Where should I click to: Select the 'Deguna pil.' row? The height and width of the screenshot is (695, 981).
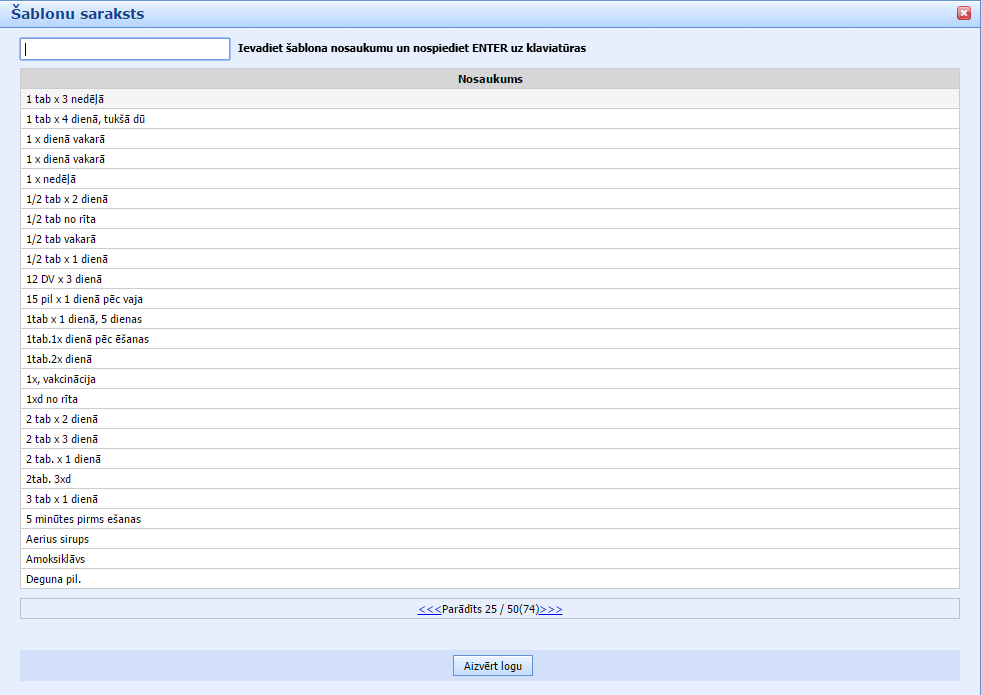pyautogui.click(x=53, y=579)
